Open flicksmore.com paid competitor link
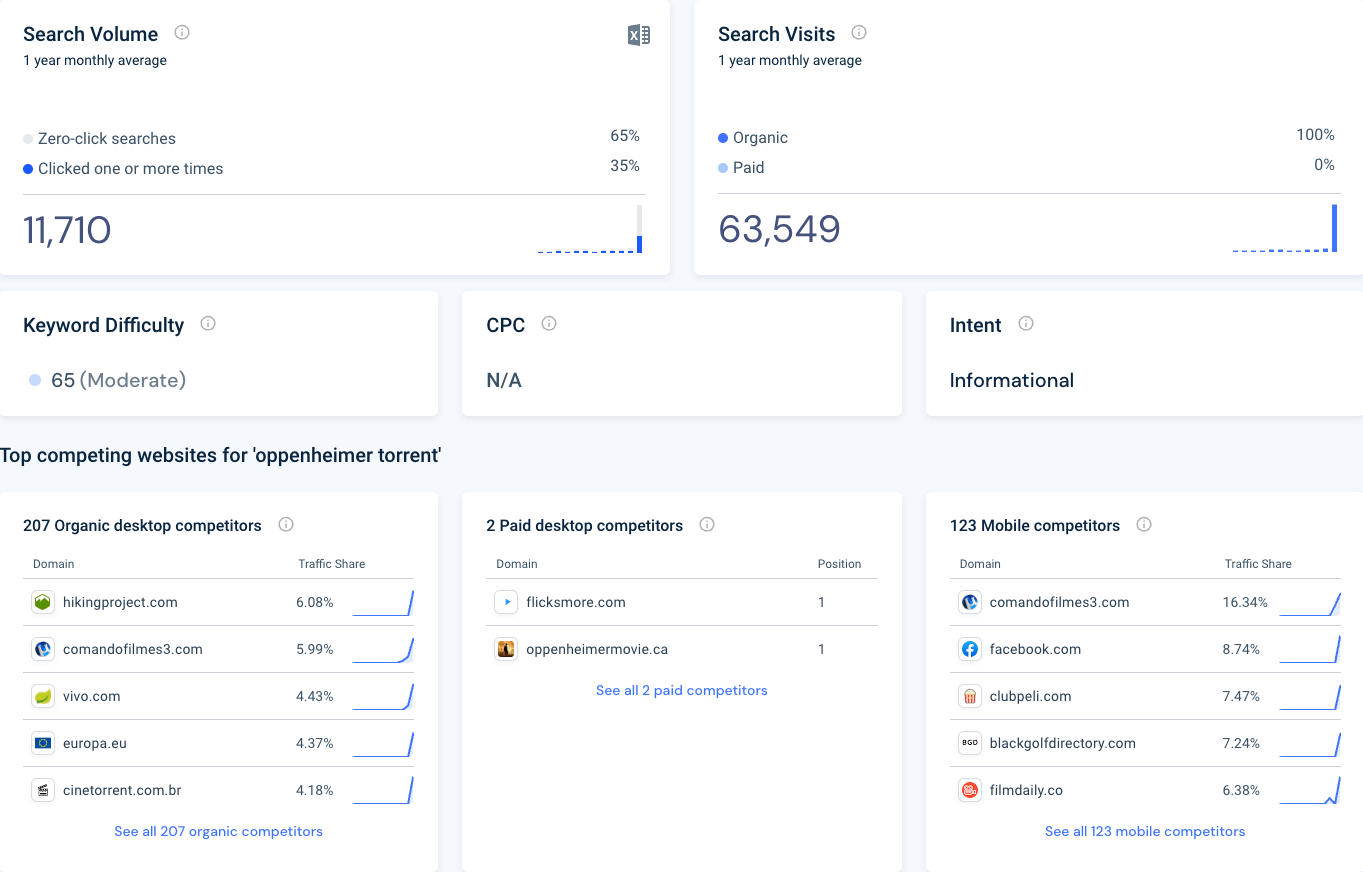The image size is (1363, 872). (576, 602)
